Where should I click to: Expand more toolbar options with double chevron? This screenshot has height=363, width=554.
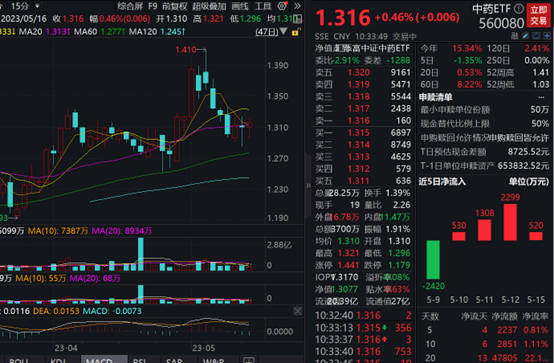point(297,6)
